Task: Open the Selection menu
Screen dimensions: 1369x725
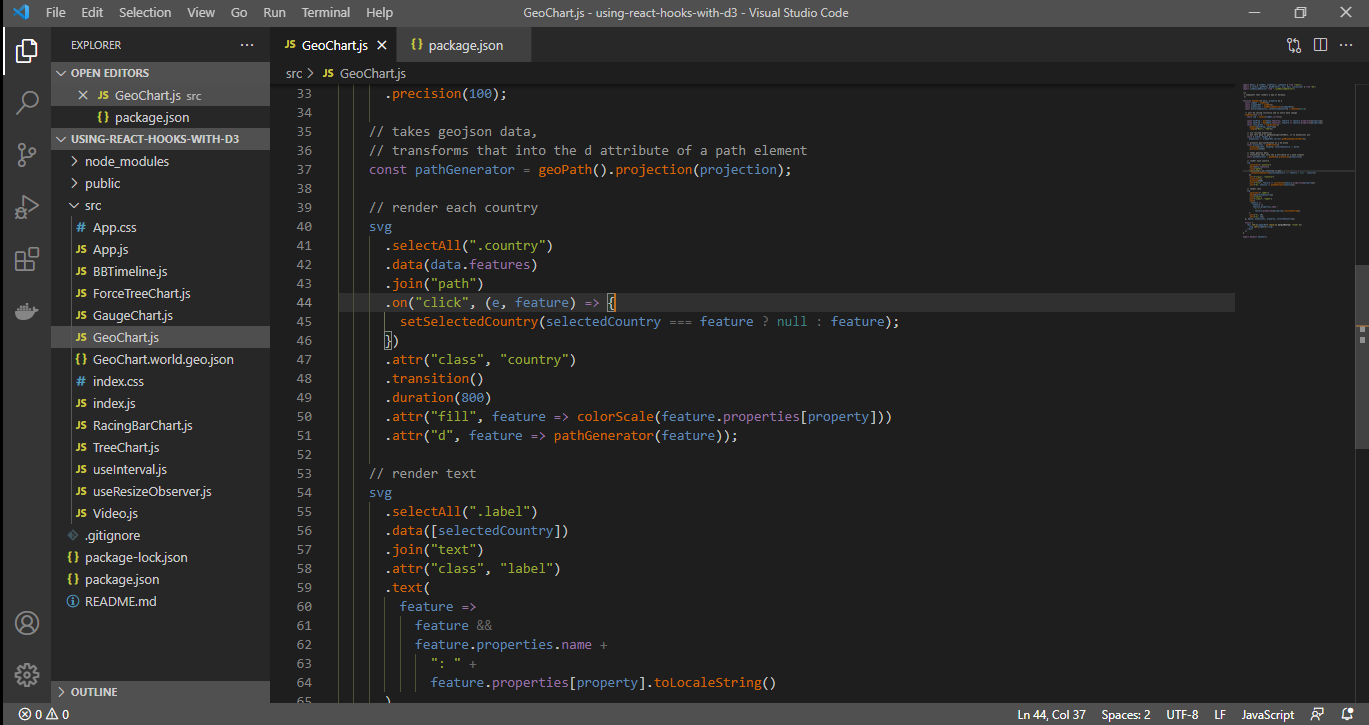Action: tap(145, 12)
